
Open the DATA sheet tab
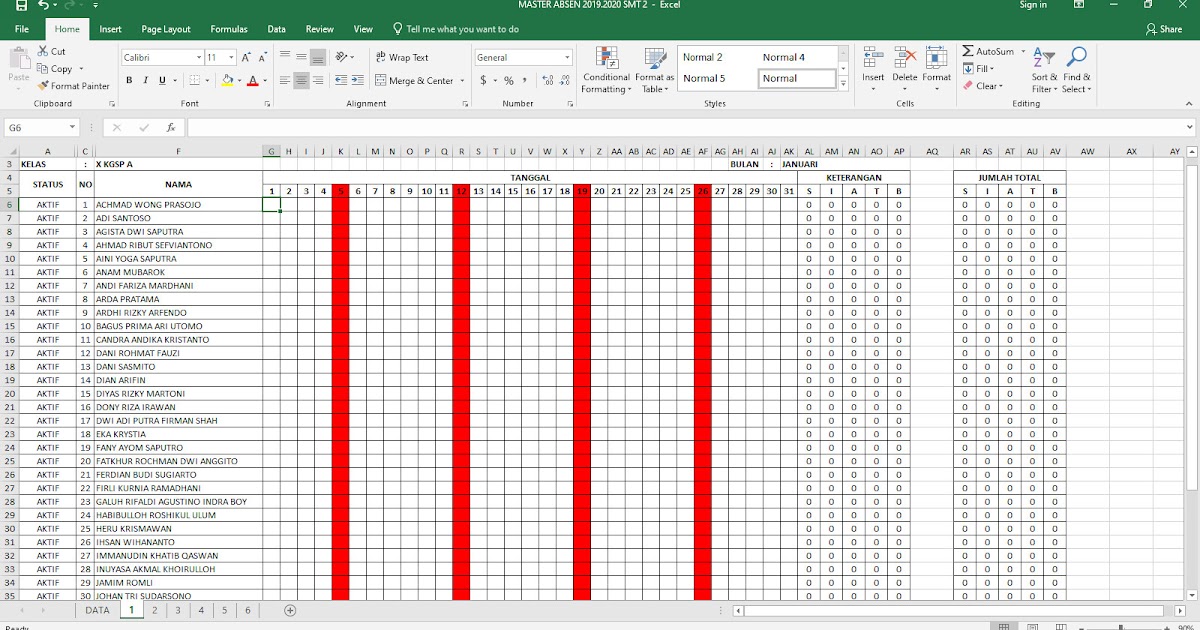[x=97, y=610]
